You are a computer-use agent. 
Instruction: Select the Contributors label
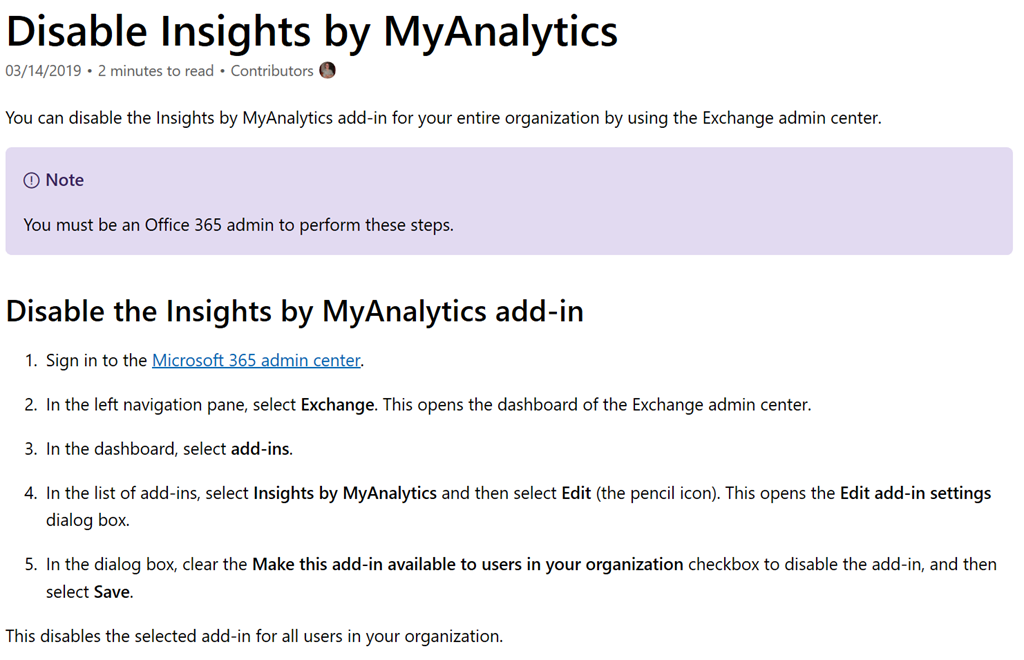click(x=272, y=71)
